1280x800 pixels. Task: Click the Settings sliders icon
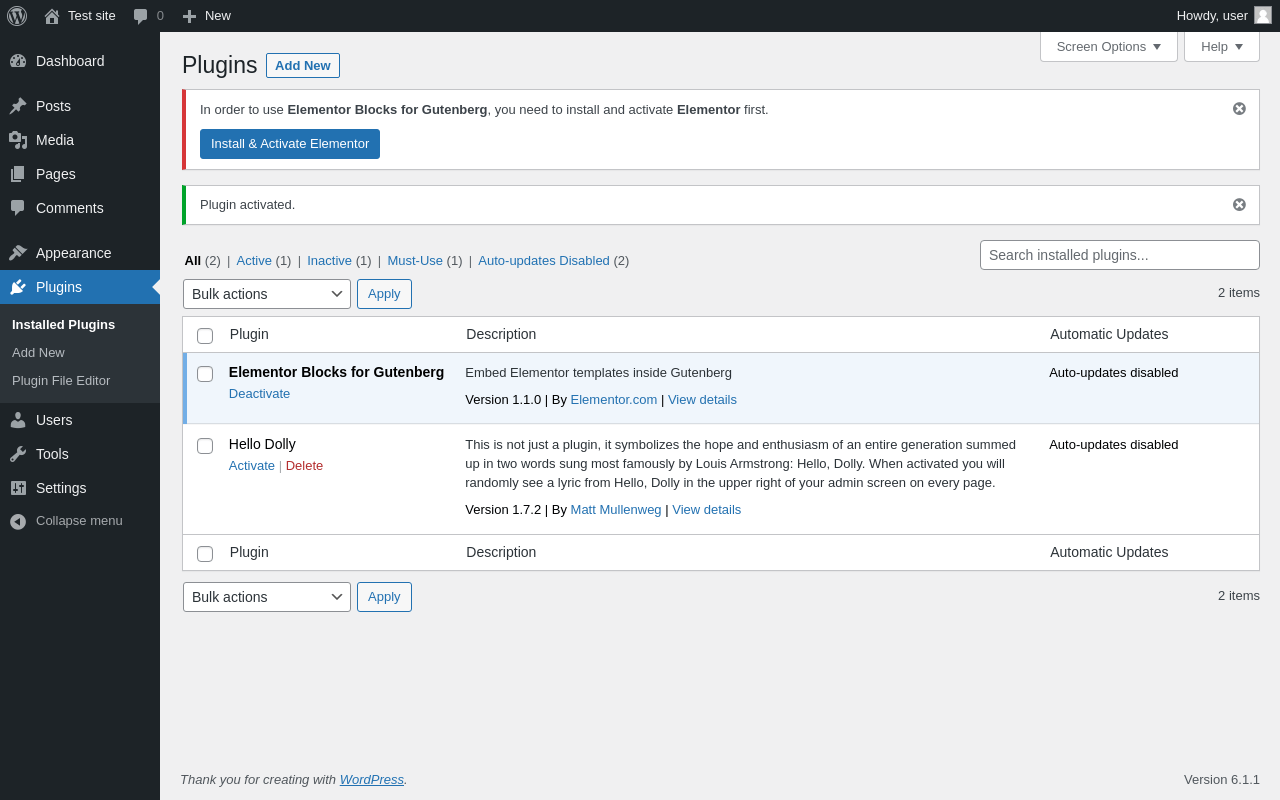pyautogui.click(x=18, y=488)
